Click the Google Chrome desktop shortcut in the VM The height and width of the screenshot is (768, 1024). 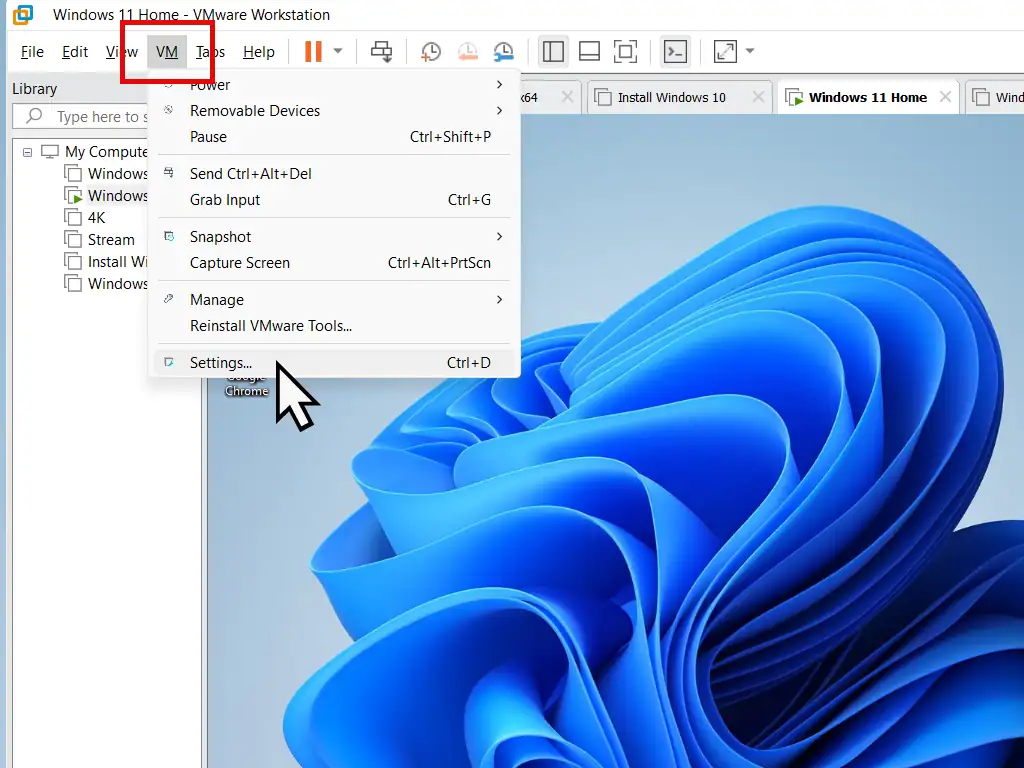pyautogui.click(x=246, y=387)
